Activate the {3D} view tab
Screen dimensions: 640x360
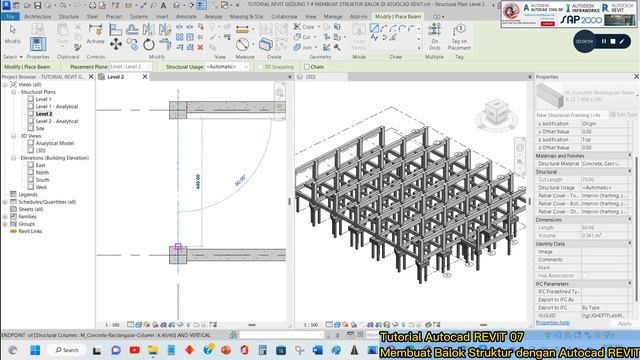(311, 77)
